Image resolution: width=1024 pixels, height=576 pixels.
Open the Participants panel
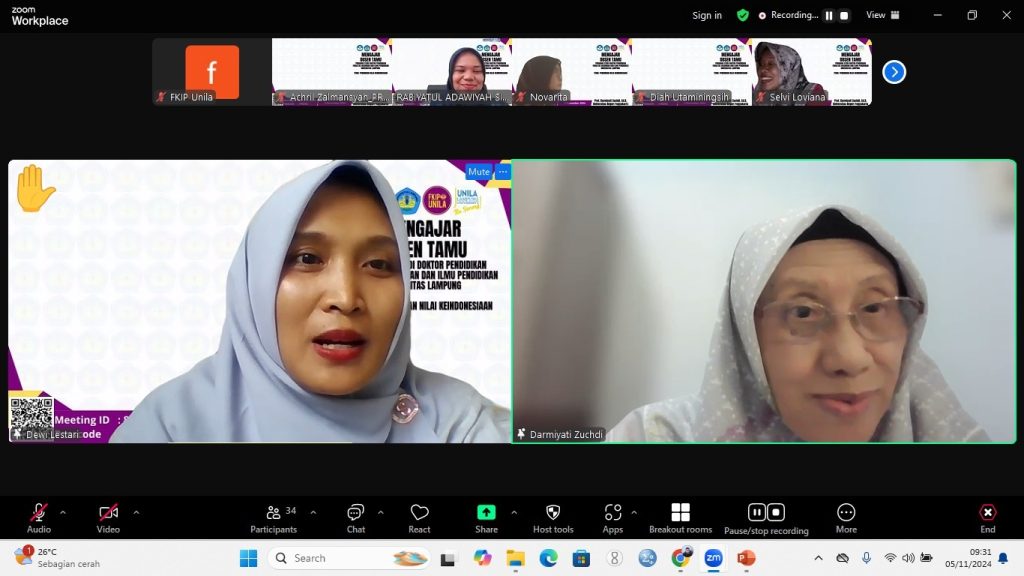(x=273, y=517)
